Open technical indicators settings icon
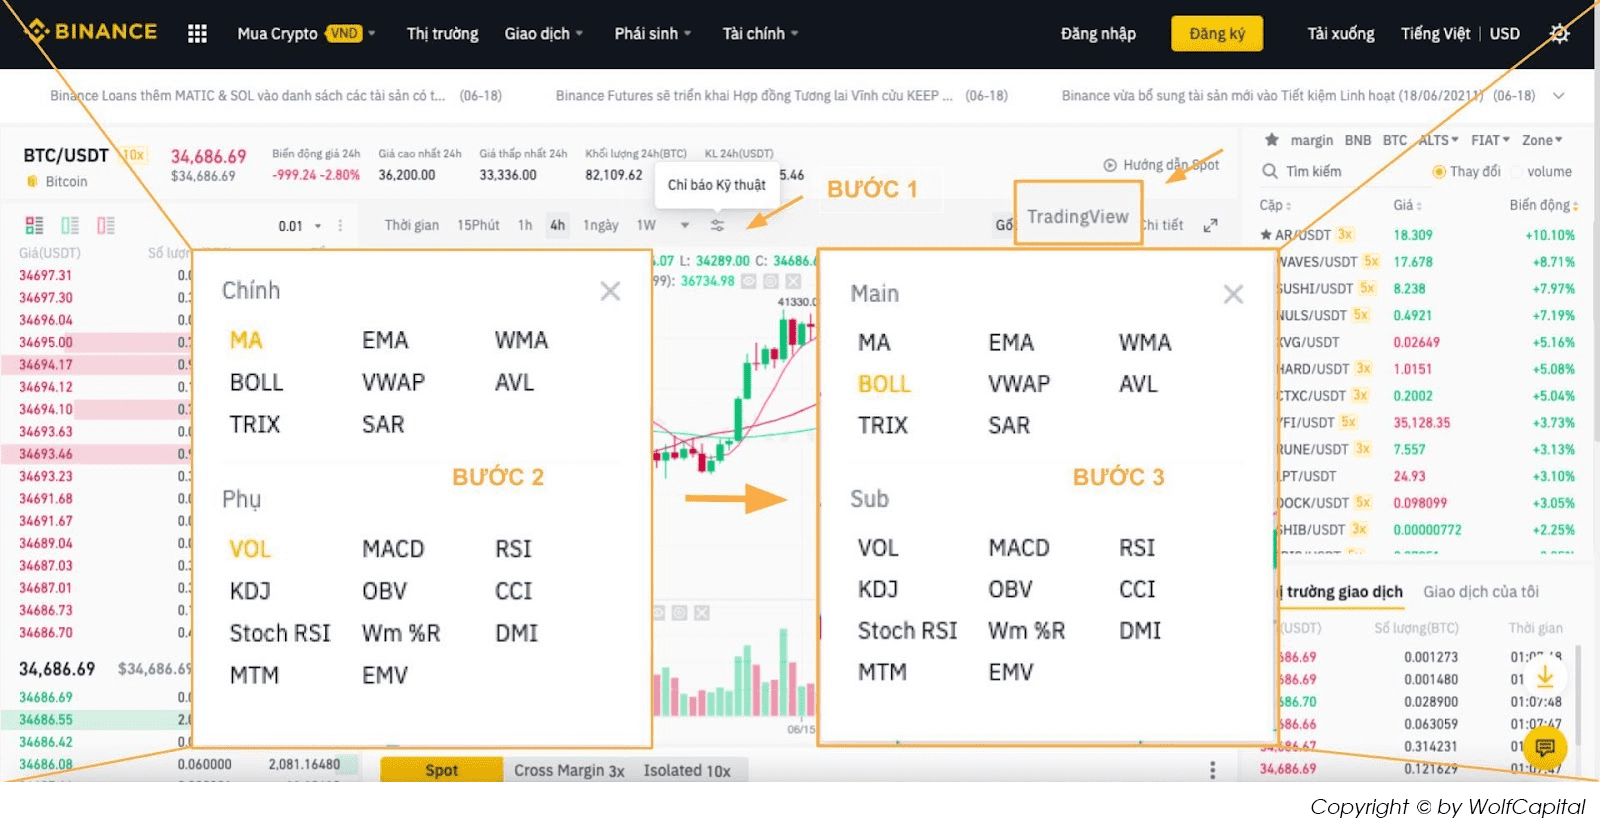The image size is (1600, 827). pyautogui.click(x=717, y=225)
